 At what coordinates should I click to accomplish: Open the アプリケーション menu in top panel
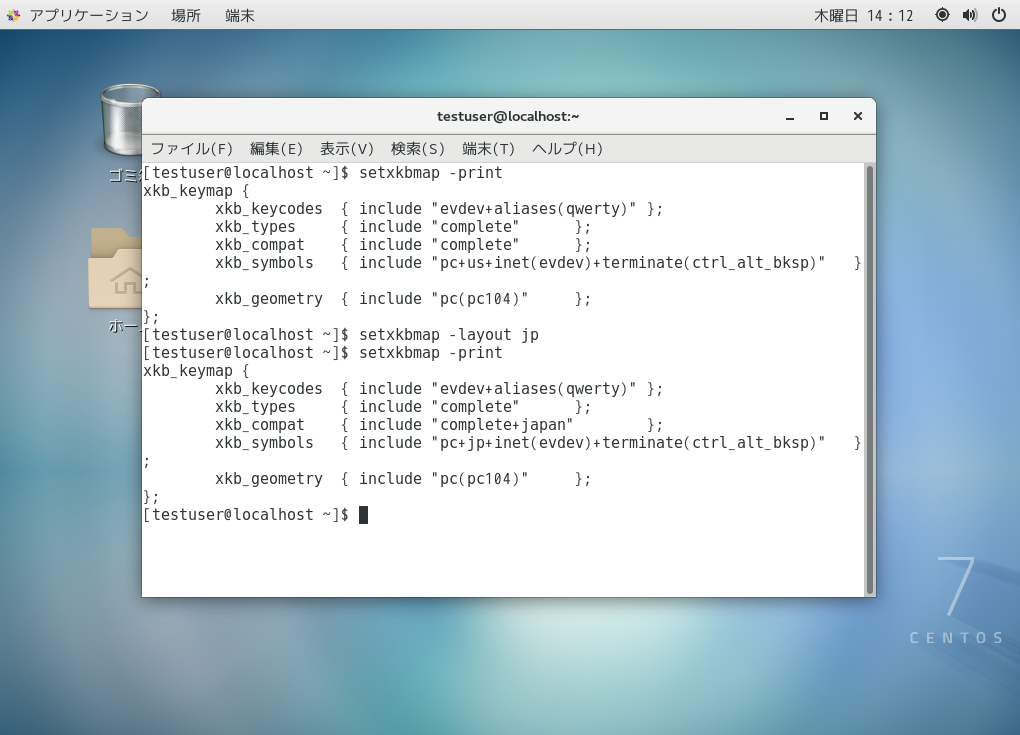click(x=88, y=15)
